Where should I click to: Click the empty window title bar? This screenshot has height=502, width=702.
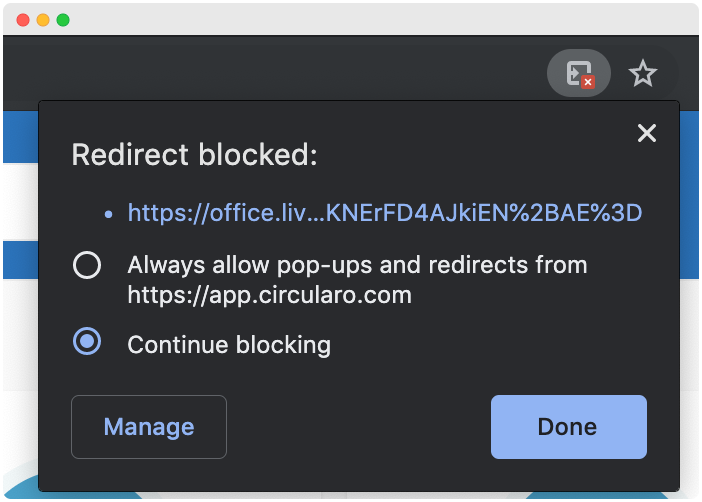pos(350,20)
